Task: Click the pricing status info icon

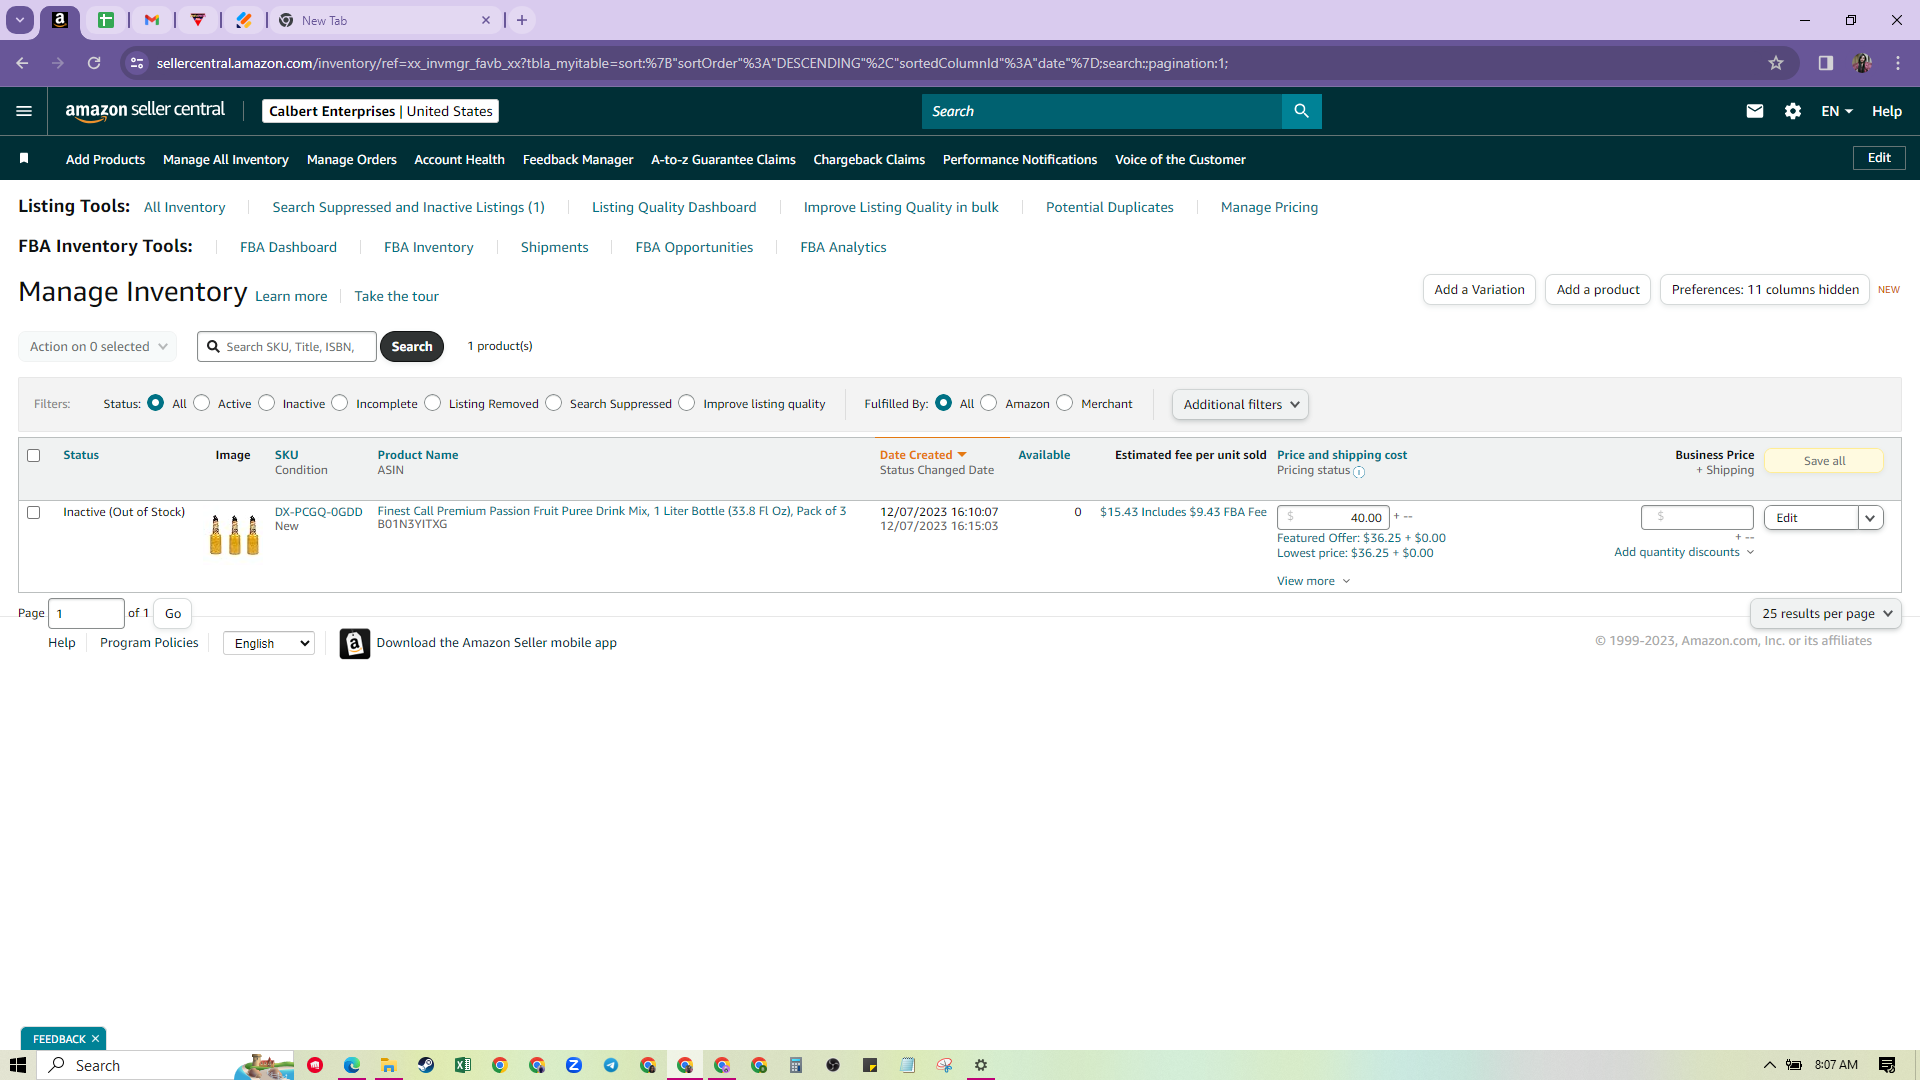Action: 1359,472
